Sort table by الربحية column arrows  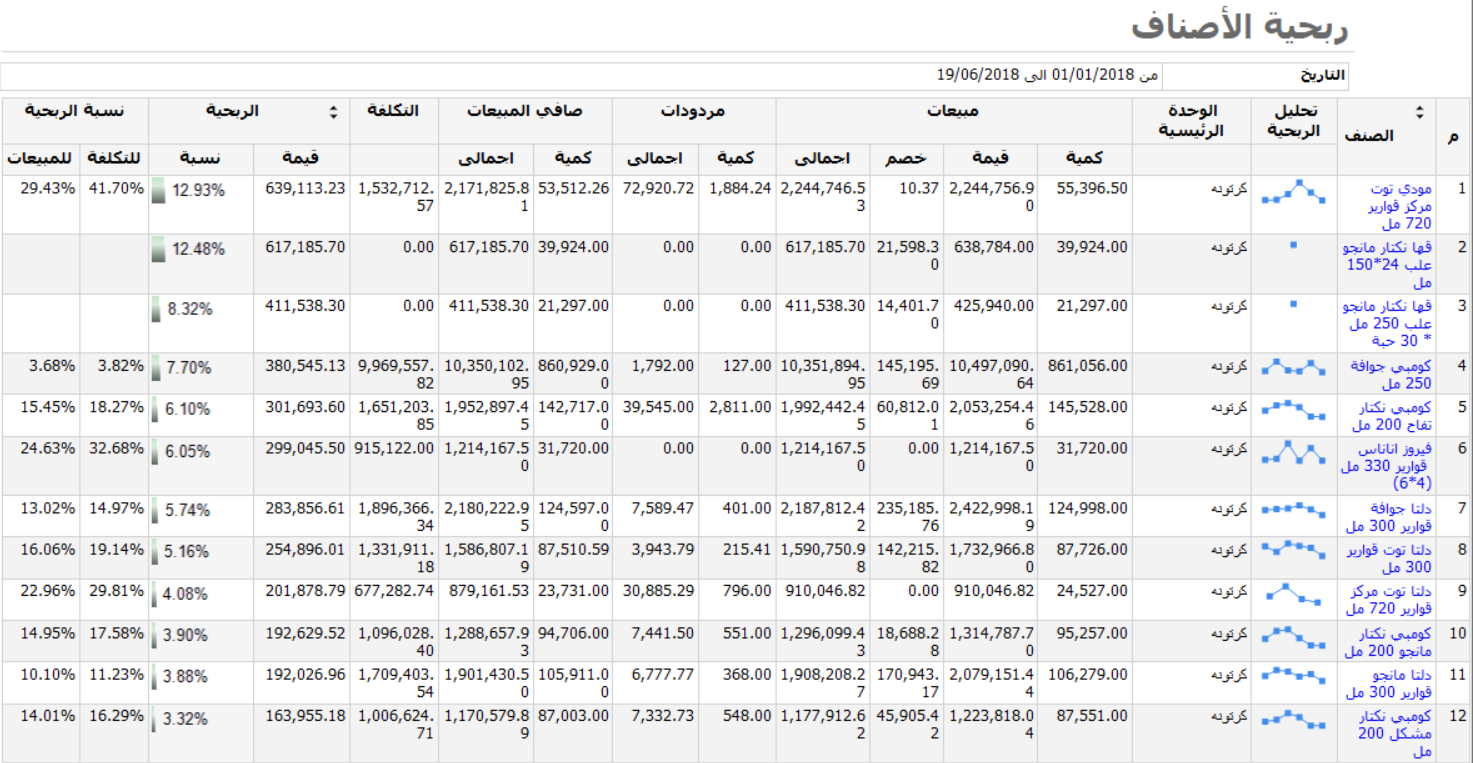[333, 112]
